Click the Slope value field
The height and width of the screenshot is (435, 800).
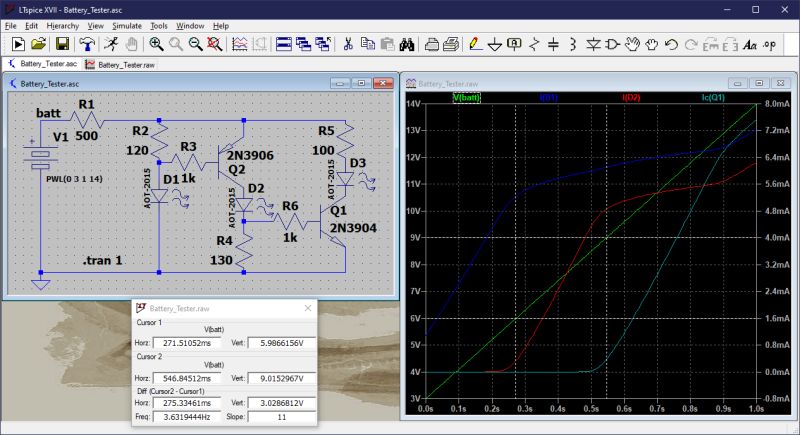282,417
